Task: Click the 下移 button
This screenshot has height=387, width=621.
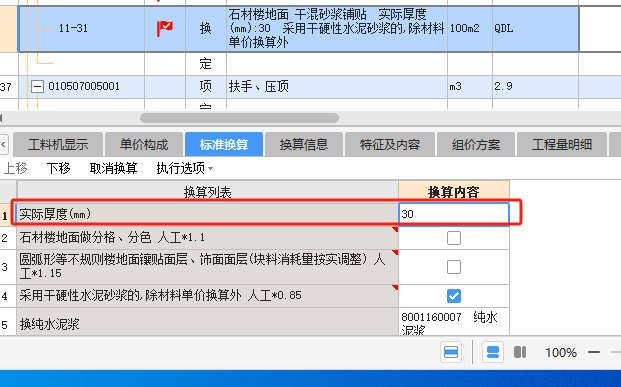Action: pyautogui.click(x=59, y=168)
